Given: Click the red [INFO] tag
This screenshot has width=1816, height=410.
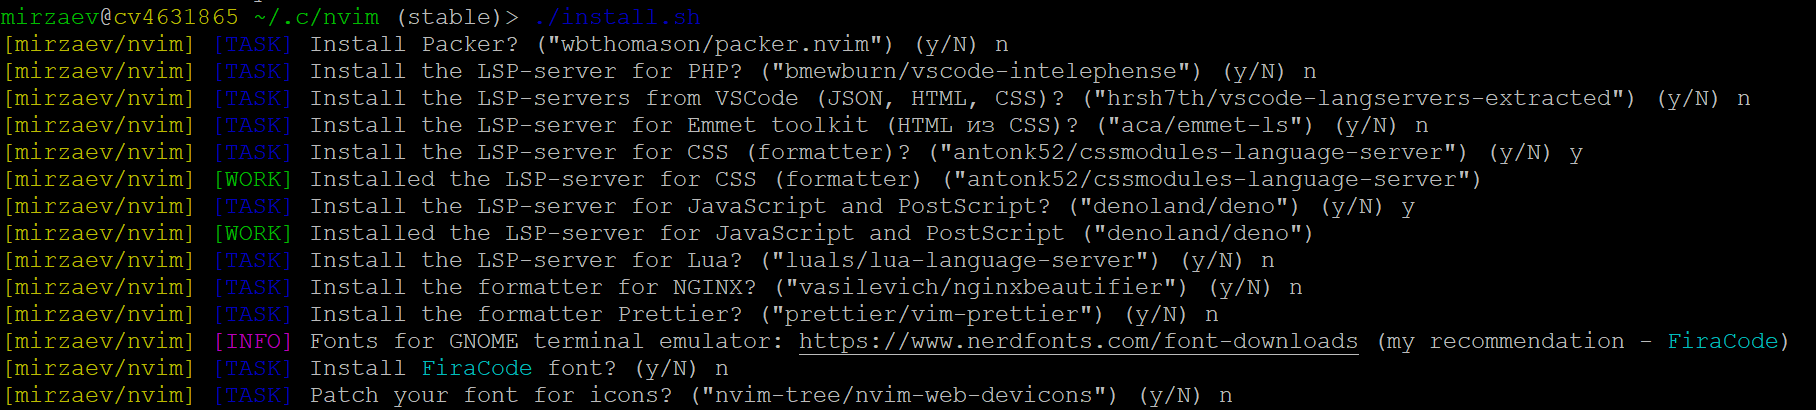Looking at the screenshot, I should [253, 342].
